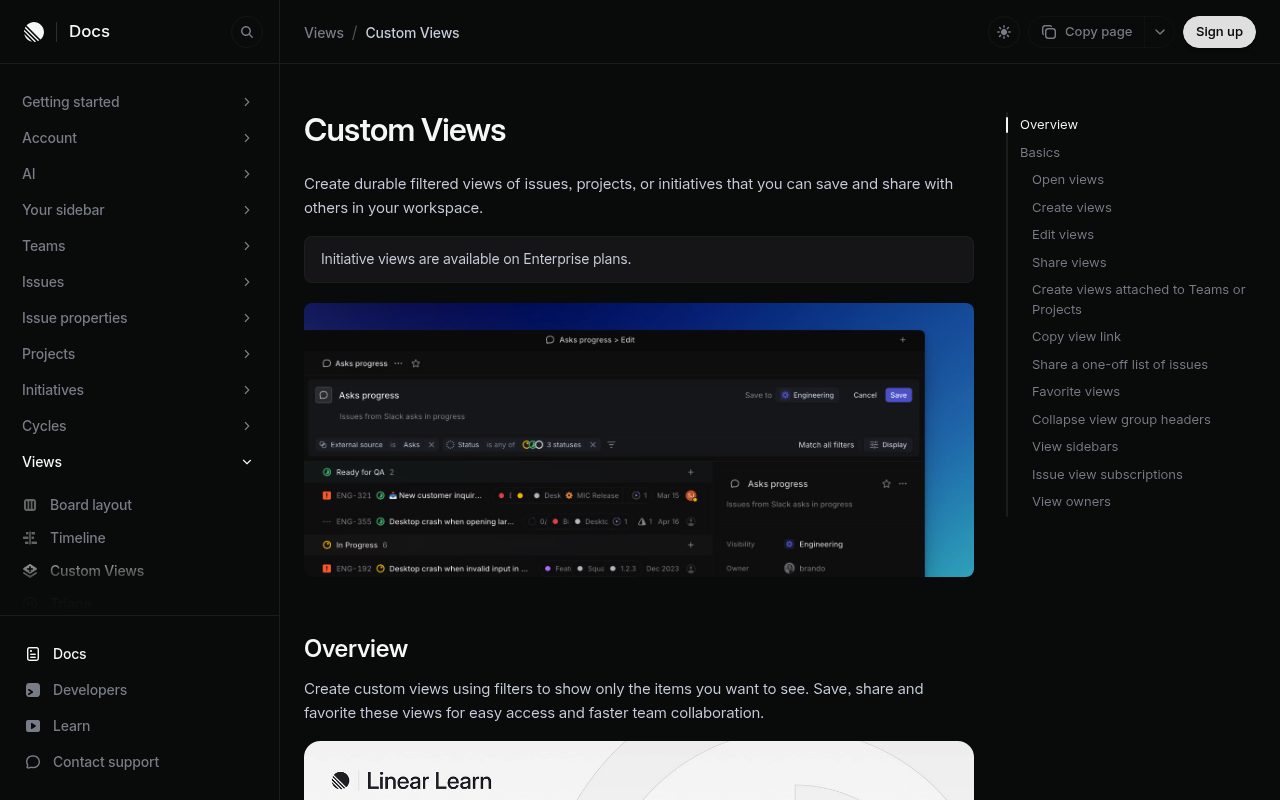Image resolution: width=1280 pixels, height=800 pixels.
Task: Click the Docs document icon
Action: click(x=33, y=654)
